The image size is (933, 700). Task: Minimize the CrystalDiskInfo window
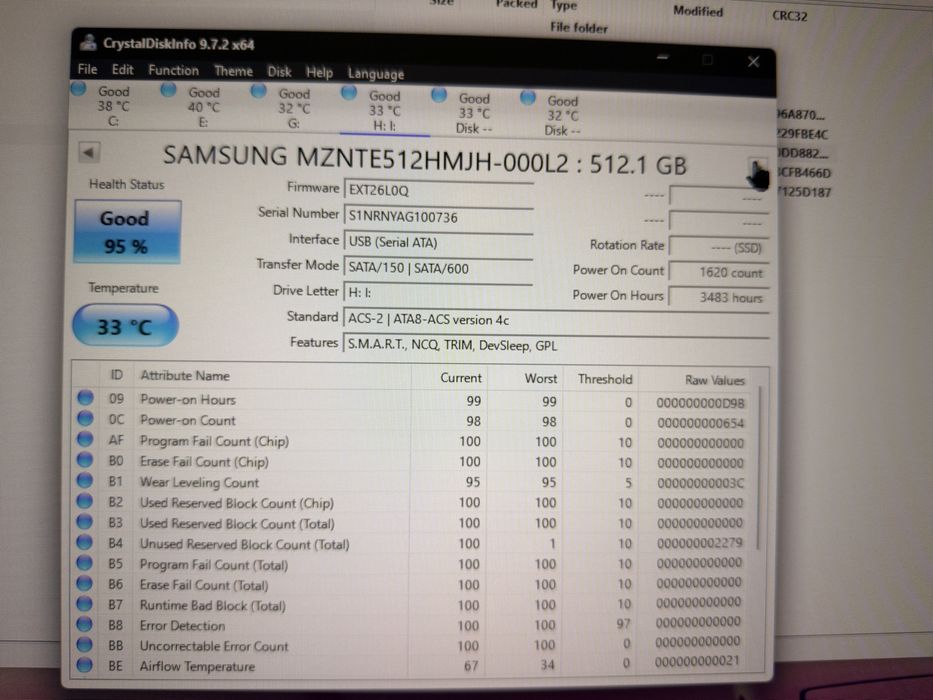click(662, 58)
